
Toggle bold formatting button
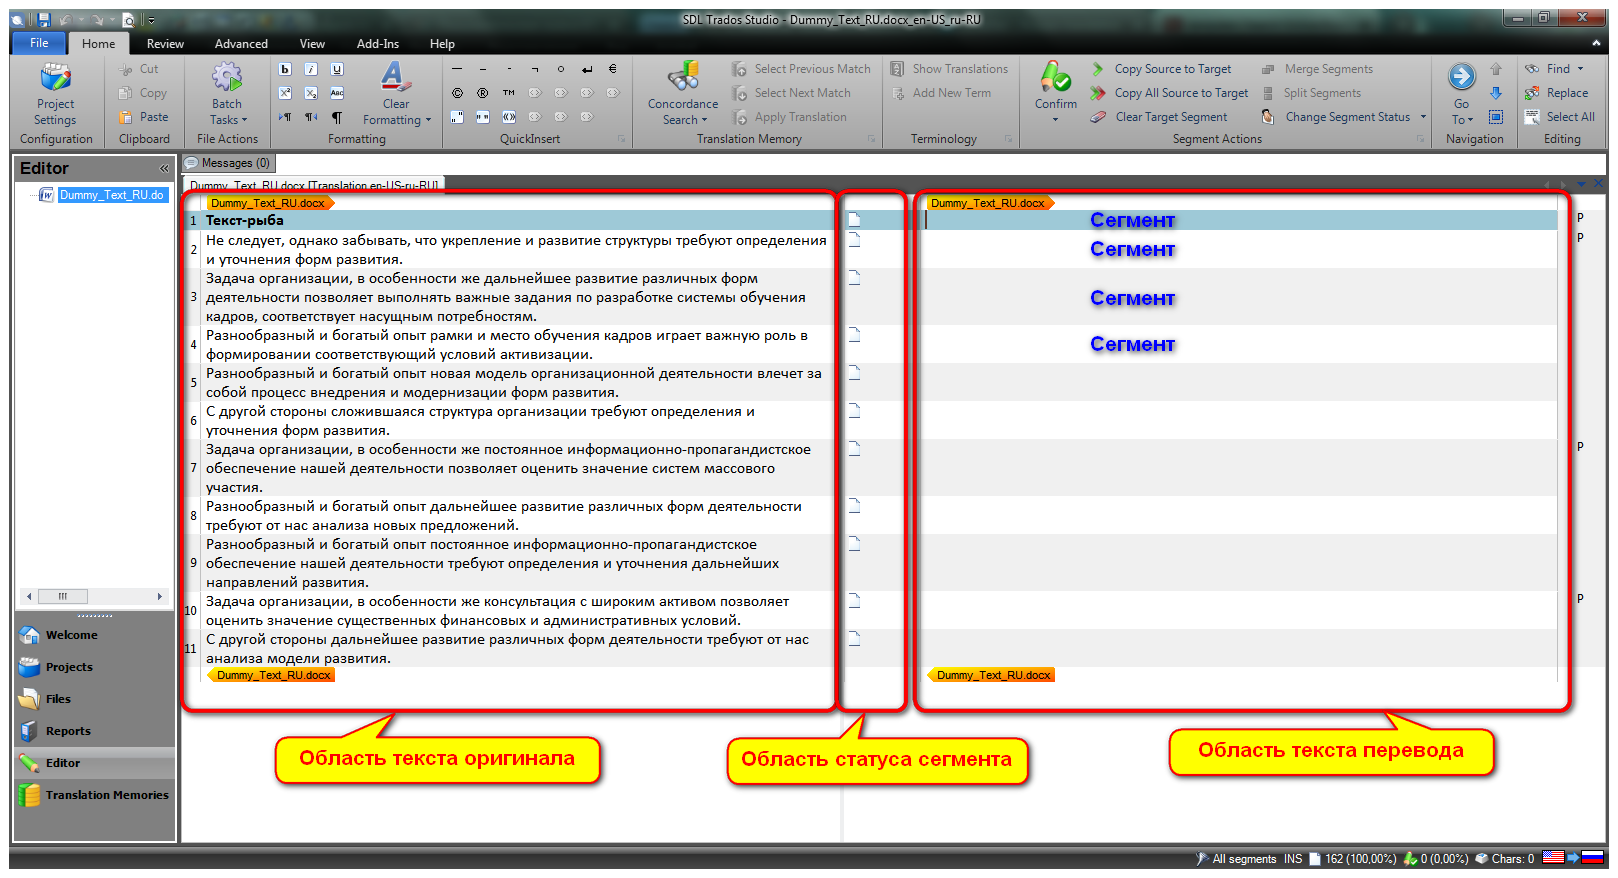click(285, 69)
